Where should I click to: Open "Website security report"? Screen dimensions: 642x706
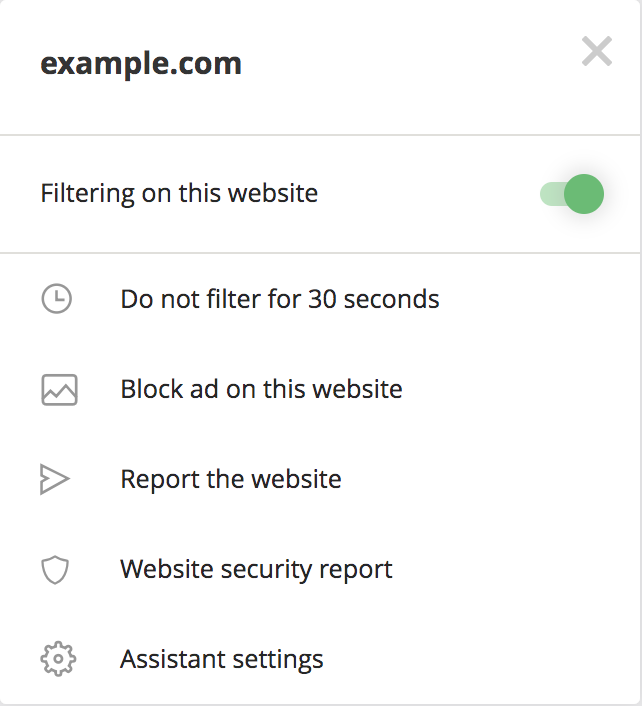pos(256,570)
